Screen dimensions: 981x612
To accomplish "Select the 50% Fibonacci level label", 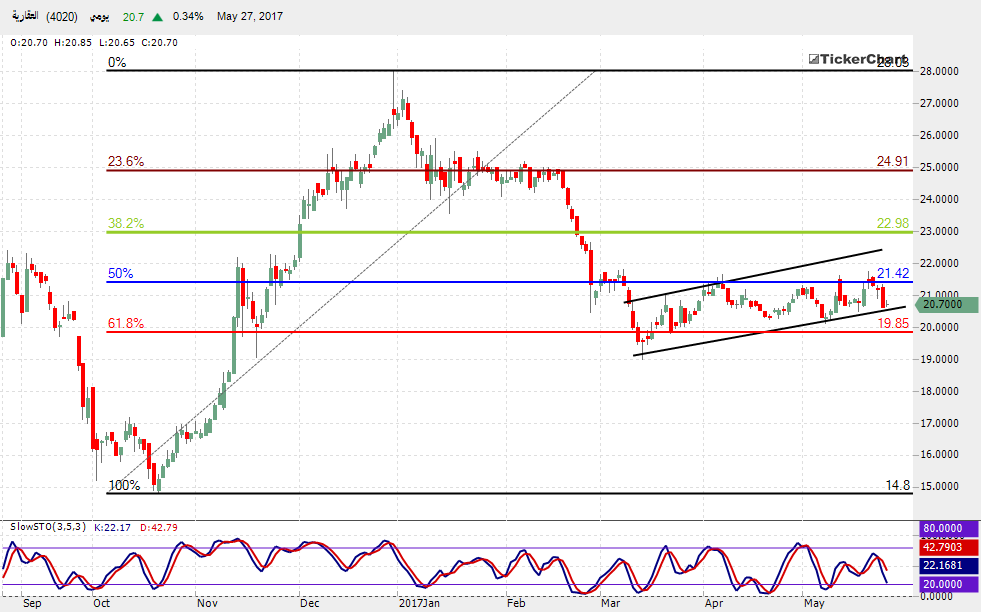I will (120, 273).
